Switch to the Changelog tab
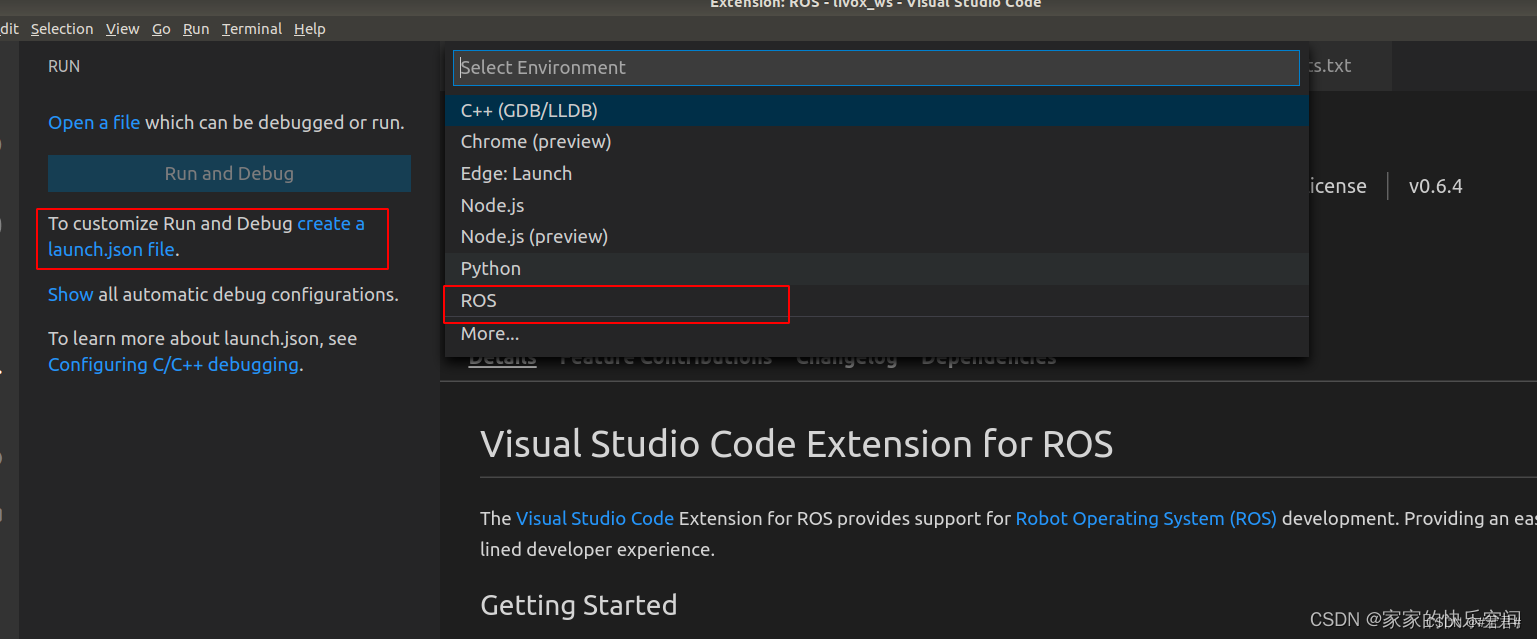Screen dimensions: 1537x639 pyautogui.click(x=846, y=356)
